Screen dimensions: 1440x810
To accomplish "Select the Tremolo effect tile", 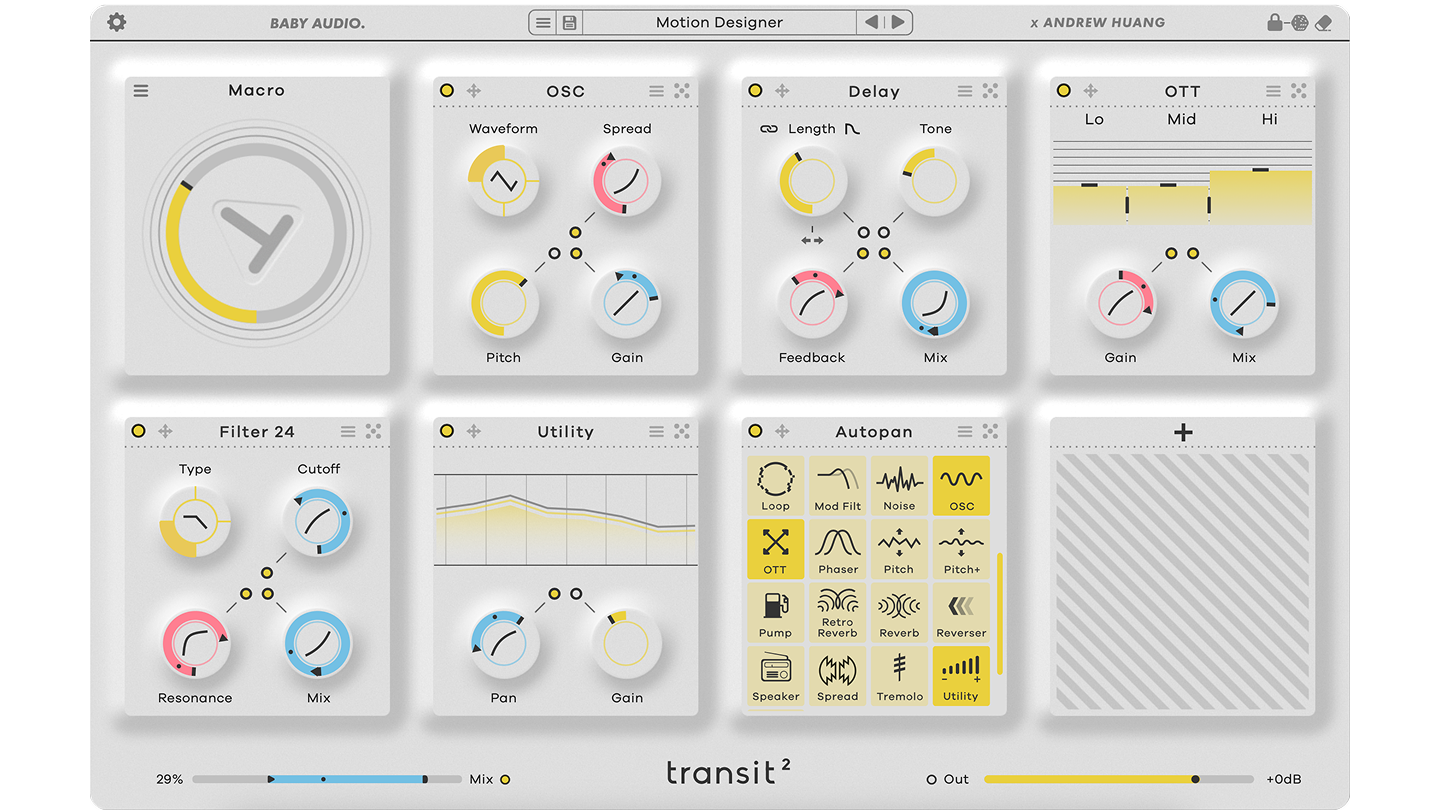I will pos(899,676).
